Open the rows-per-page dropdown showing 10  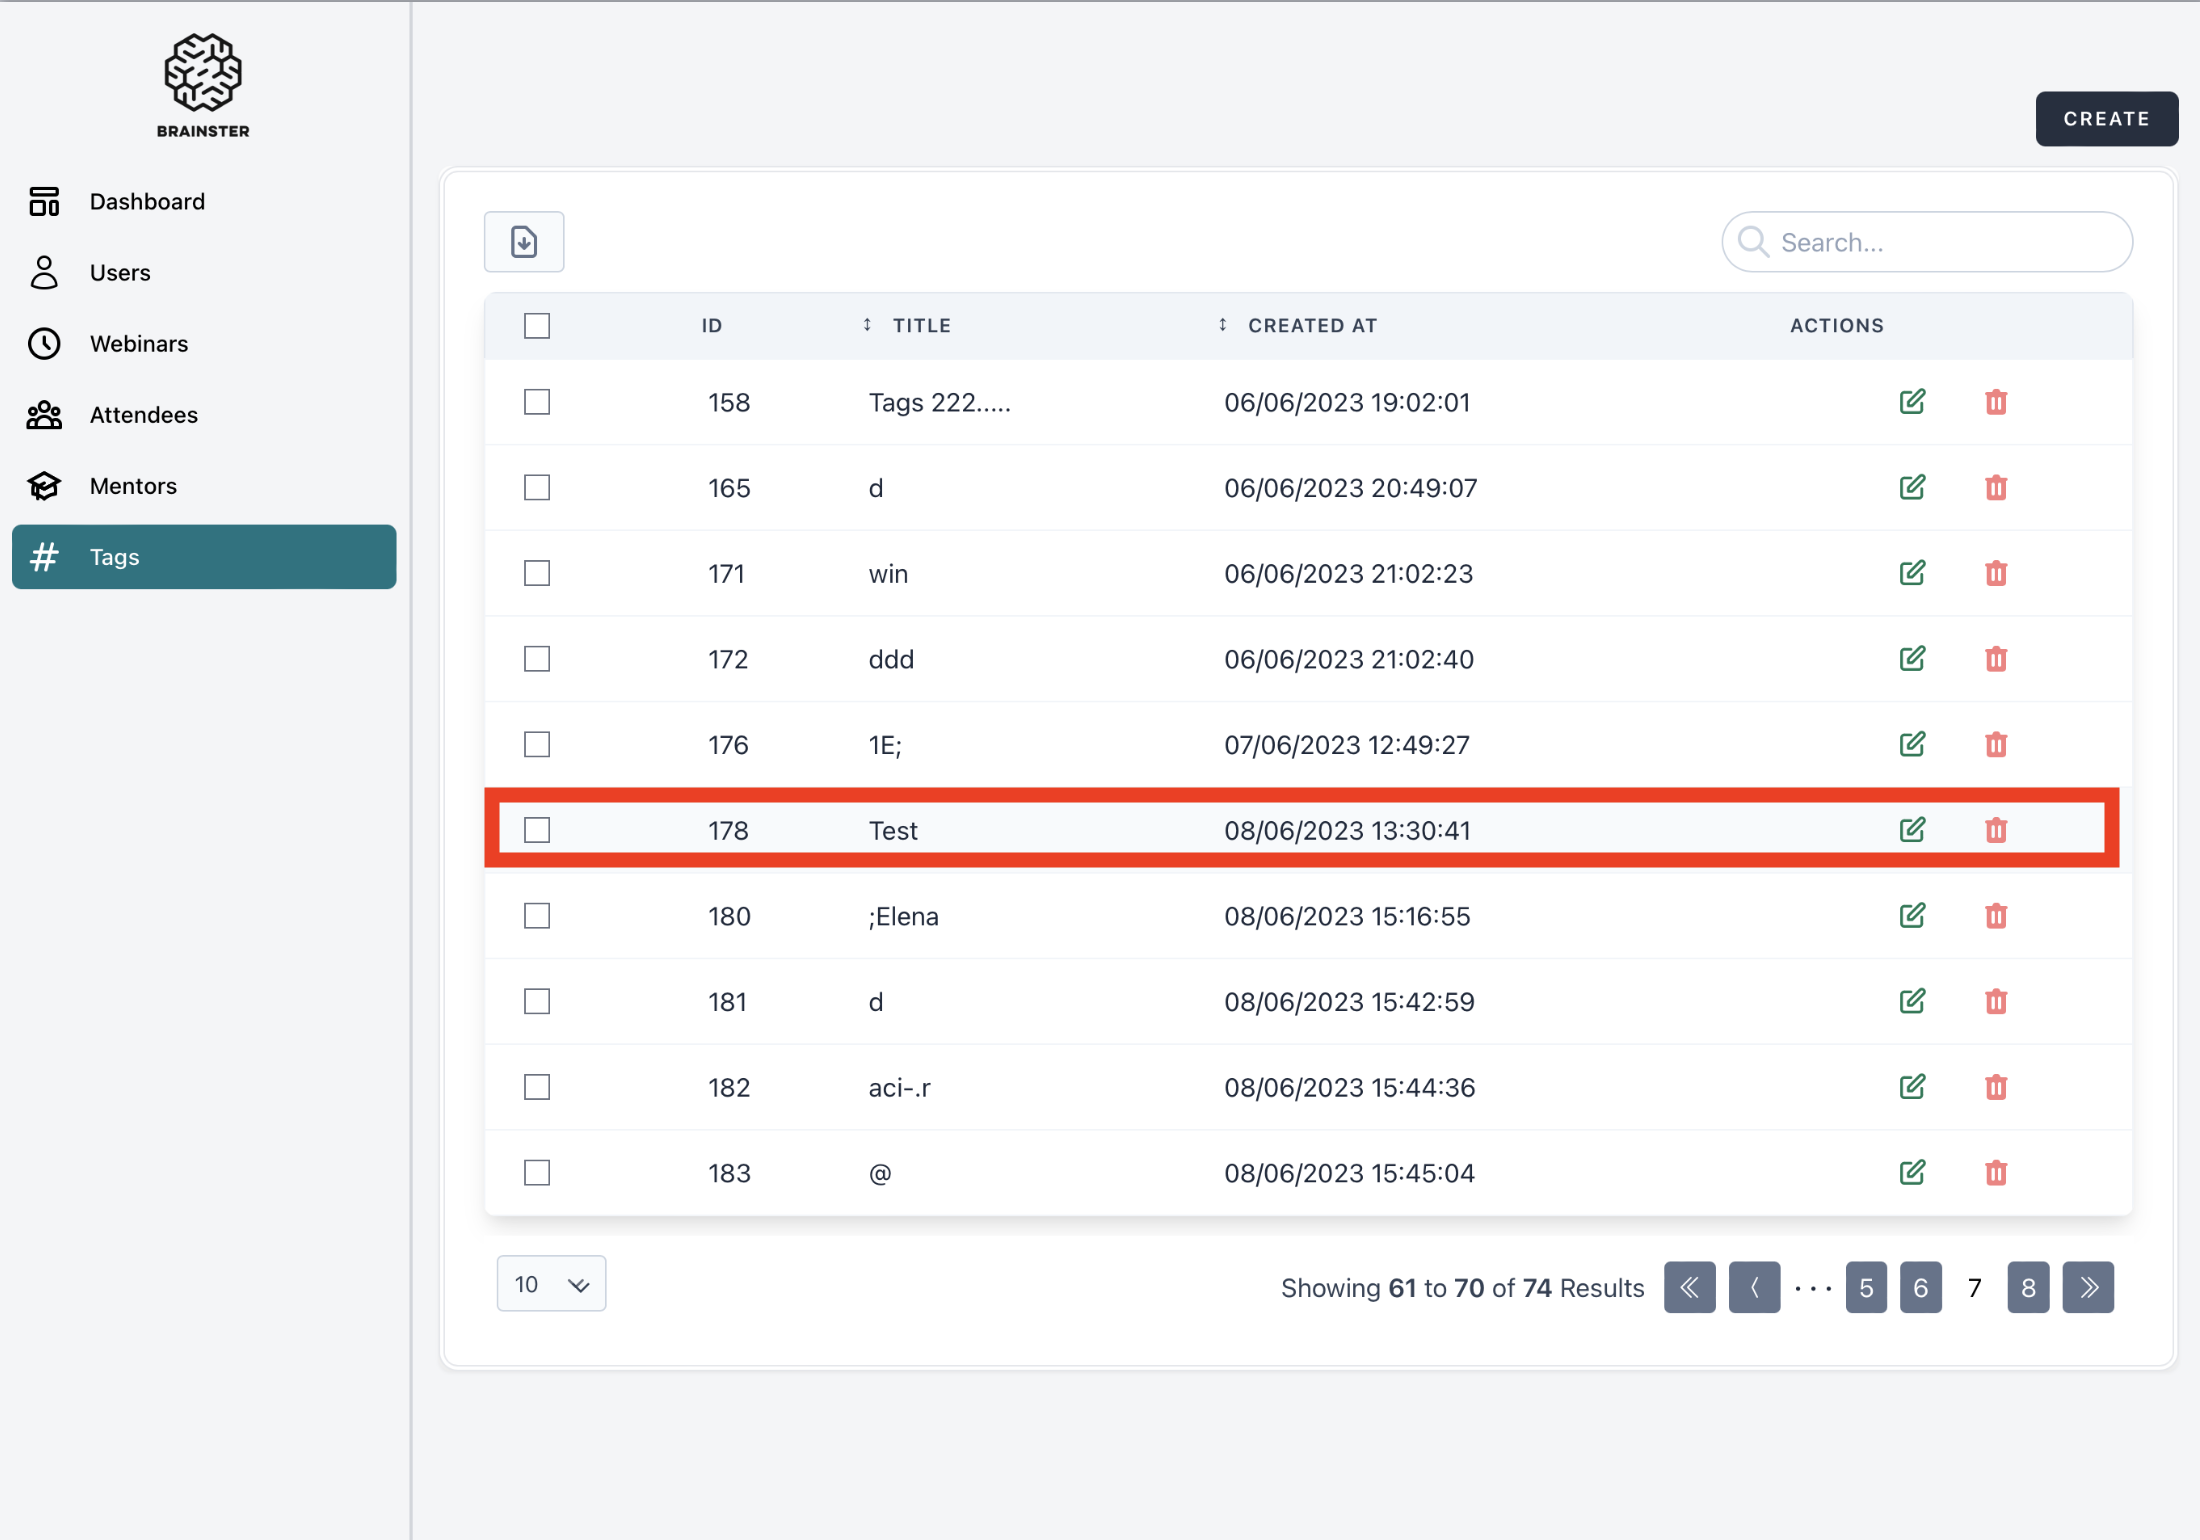(551, 1284)
